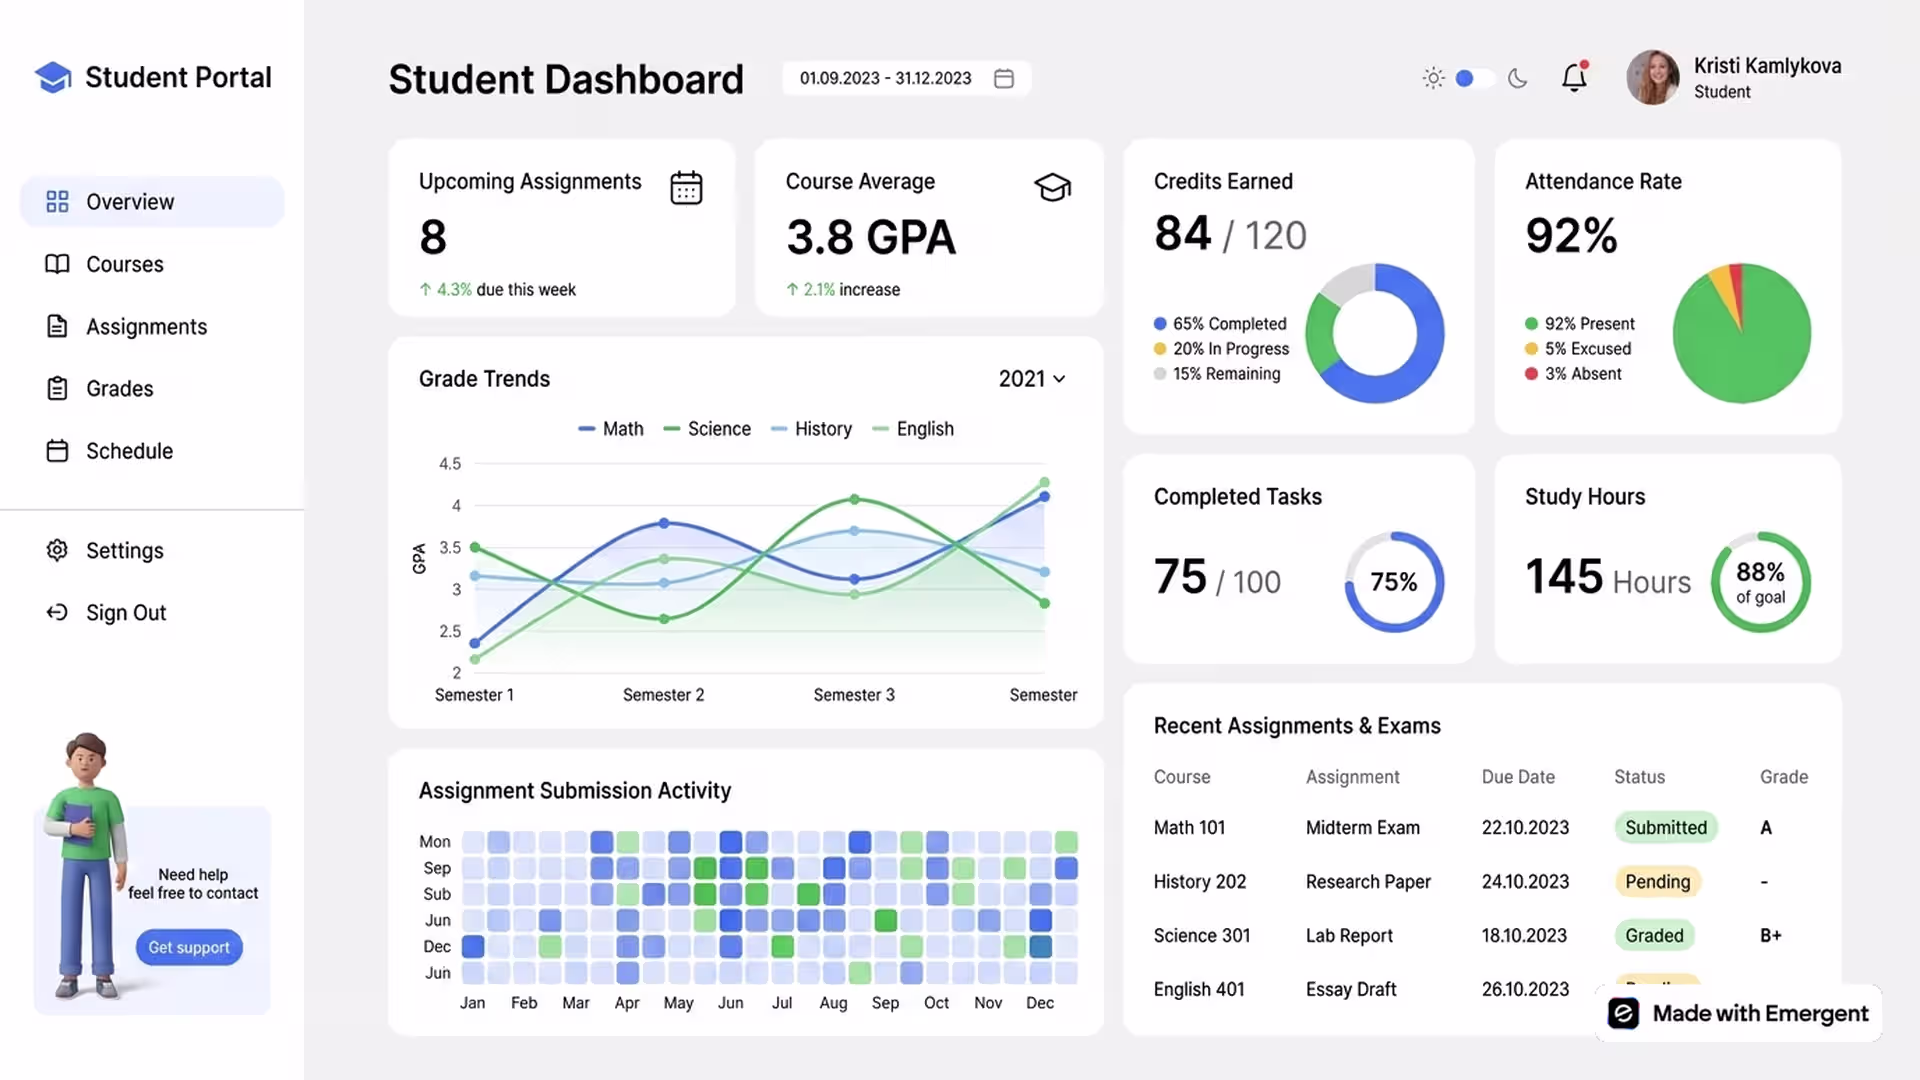Click the Assignments document icon
Screen dimensions: 1920x1080
pos(57,326)
